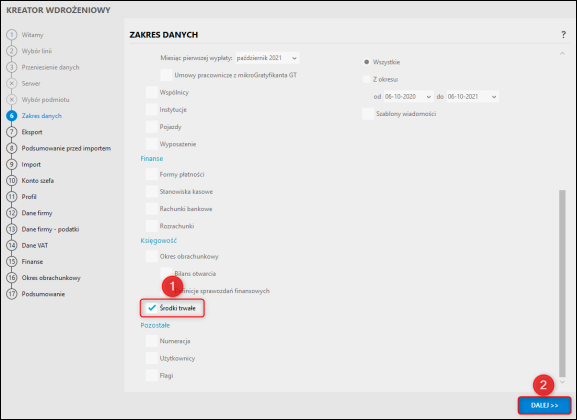The width and height of the screenshot is (577, 420).
Task: Go to Import step label
Action: pyautogui.click(x=31, y=165)
